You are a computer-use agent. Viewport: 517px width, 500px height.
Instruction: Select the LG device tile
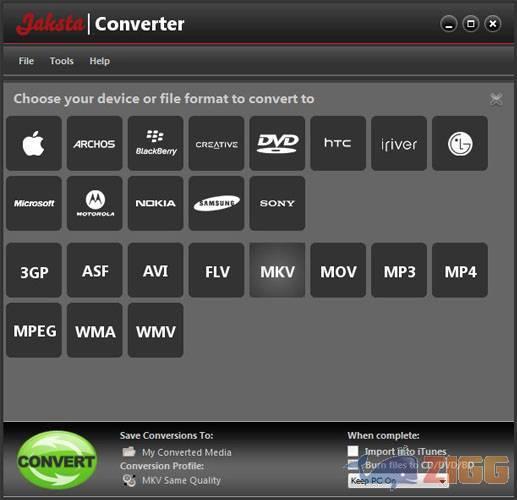(x=460, y=143)
